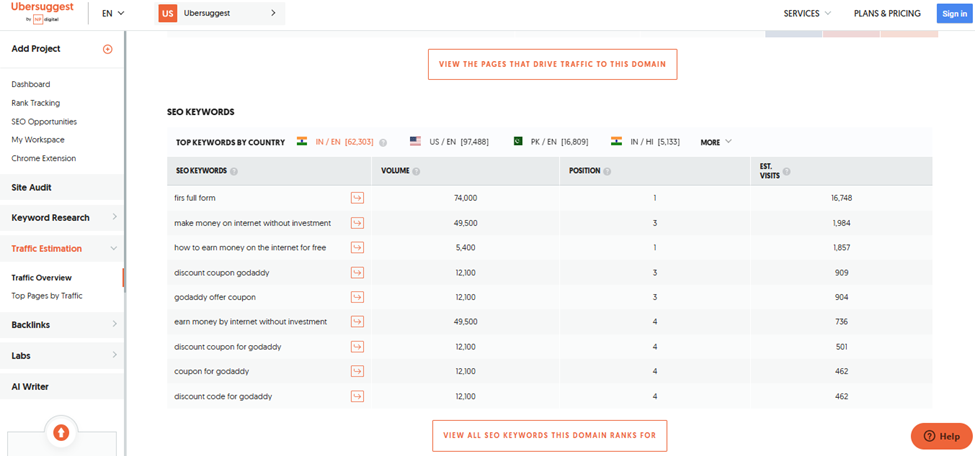Click View the pages that drive traffic button
Viewport: 975px width, 456px height.
552,64
